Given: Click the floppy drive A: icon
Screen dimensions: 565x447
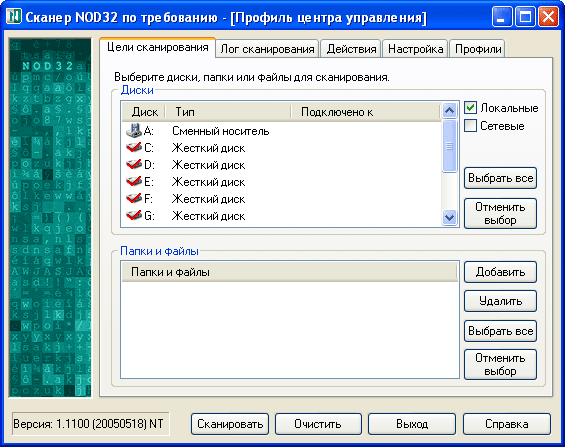Looking at the screenshot, I should coord(134,131).
